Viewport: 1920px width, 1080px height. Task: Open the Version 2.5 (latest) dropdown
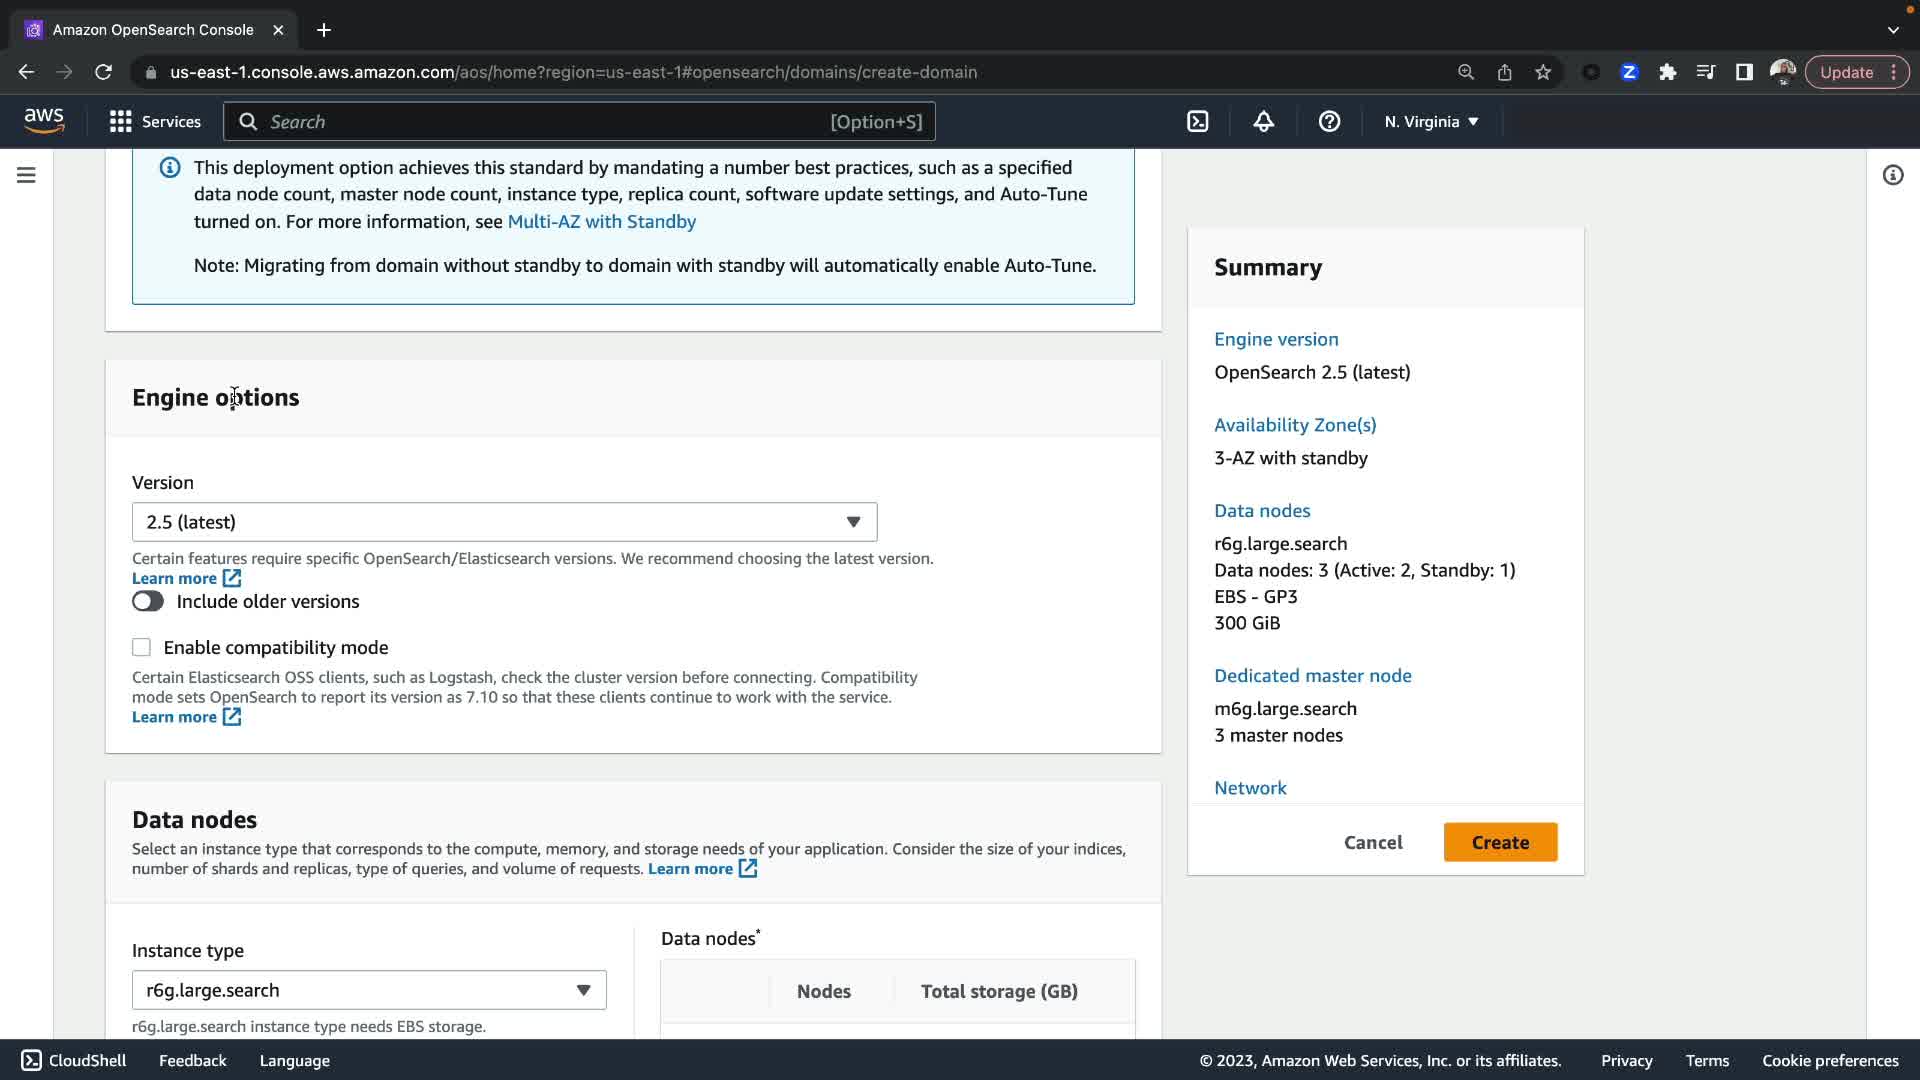(504, 522)
